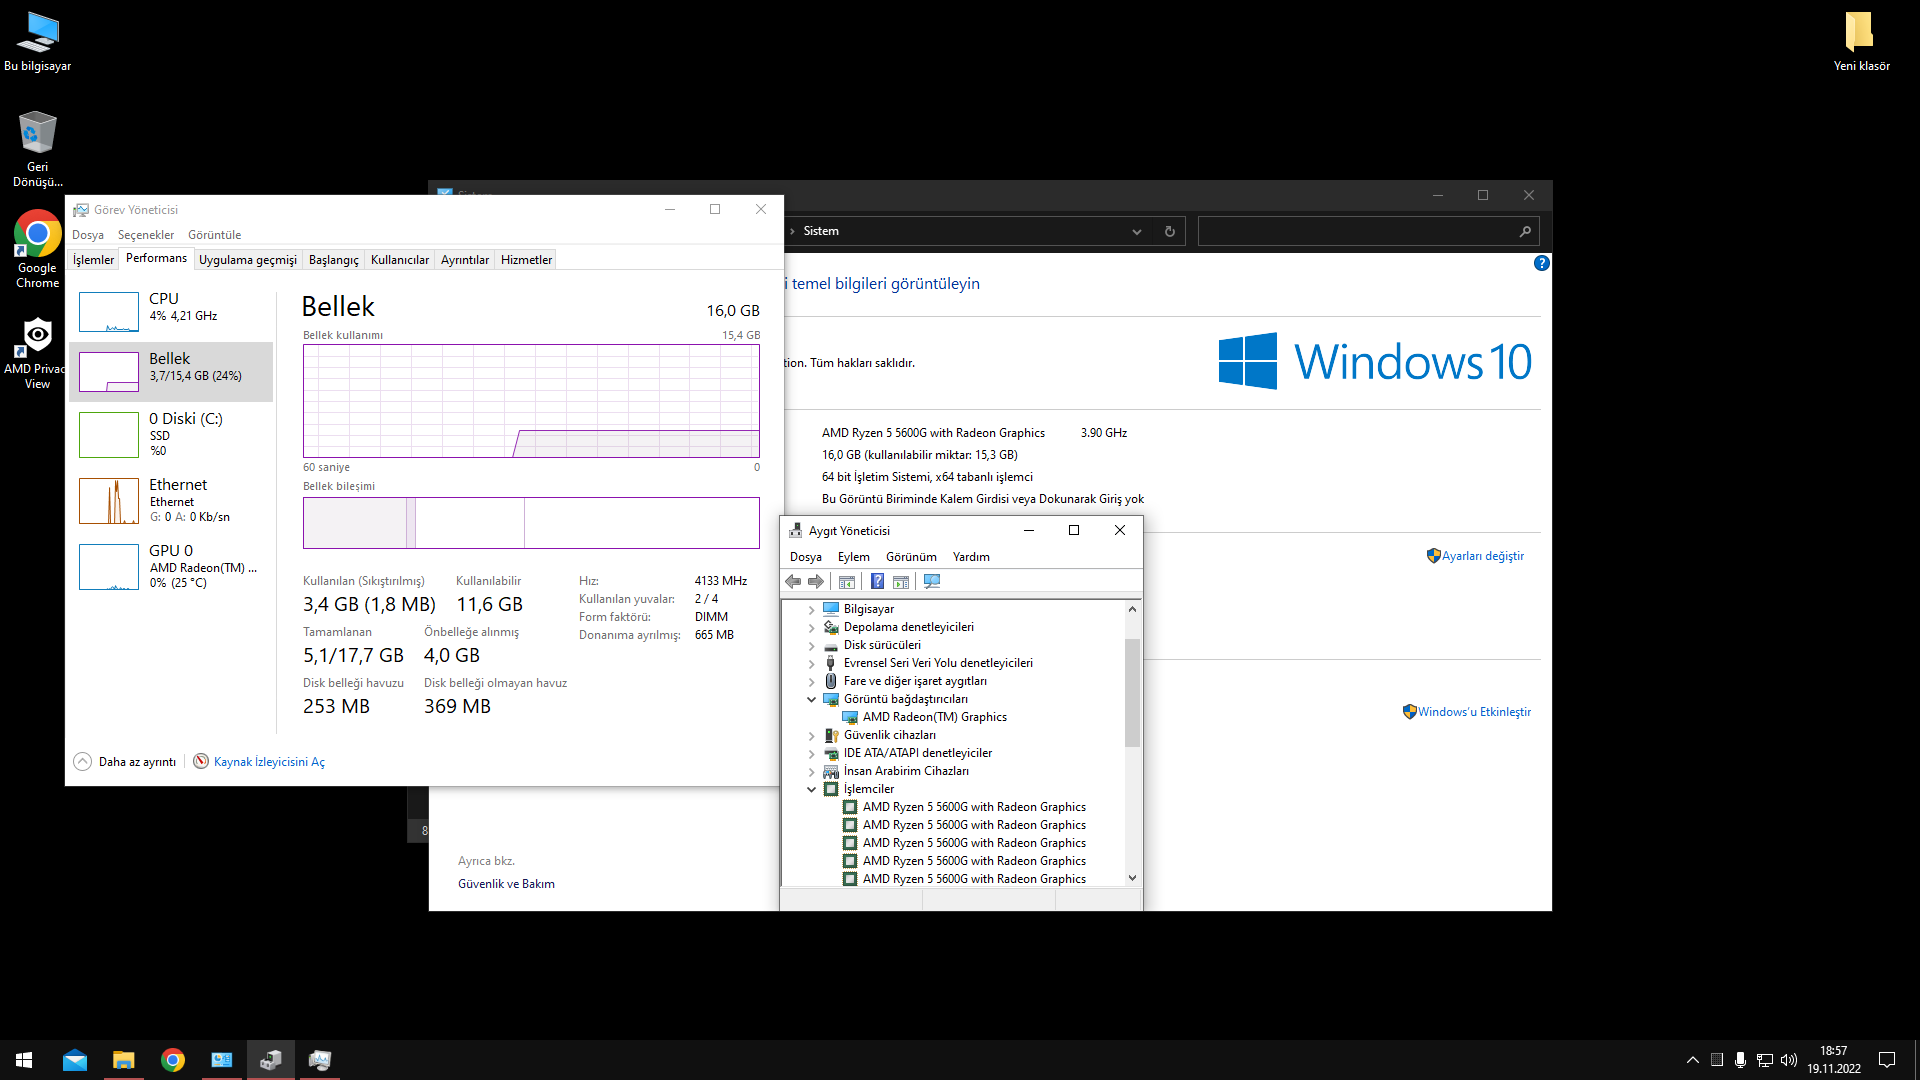Click the Device Manager vertical scrollbar thumb
This screenshot has height=1080, width=1920.
point(1132,690)
